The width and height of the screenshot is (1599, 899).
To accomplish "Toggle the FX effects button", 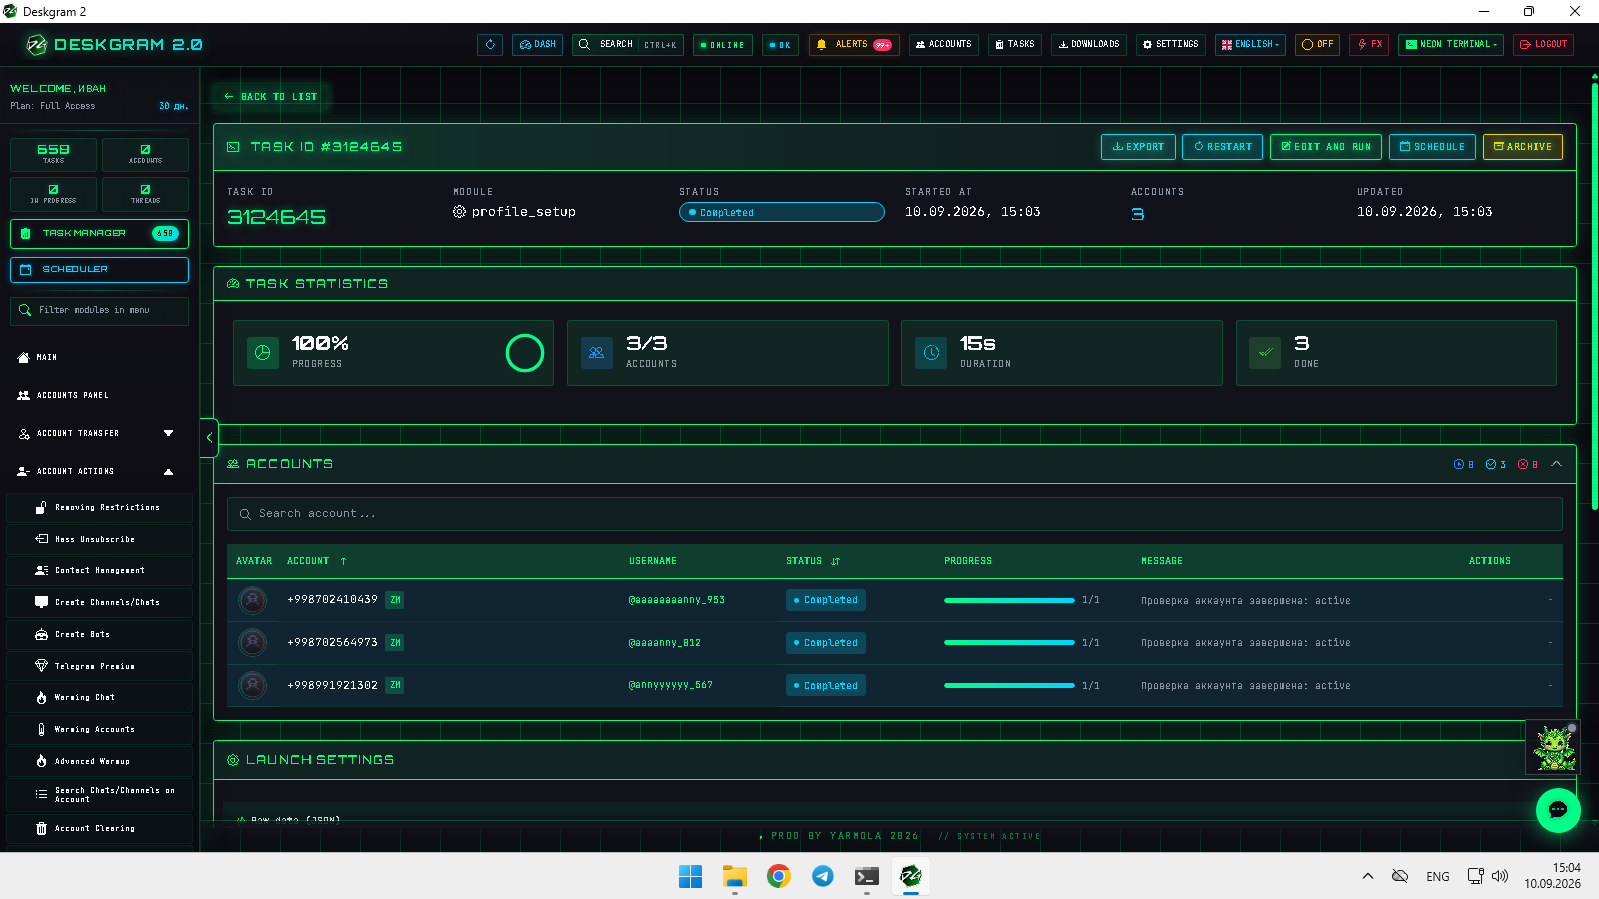I will [1369, 45].
